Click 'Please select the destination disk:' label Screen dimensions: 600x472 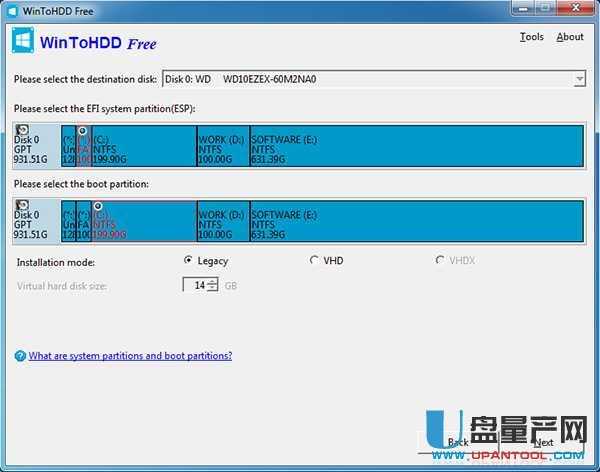[x=85, y=79]
